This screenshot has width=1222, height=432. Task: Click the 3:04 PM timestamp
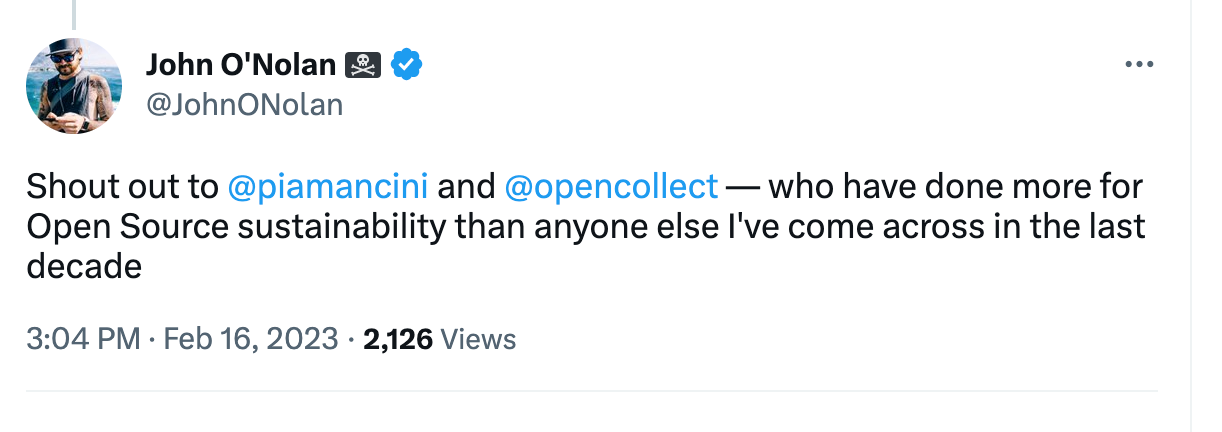click(83, 339)
